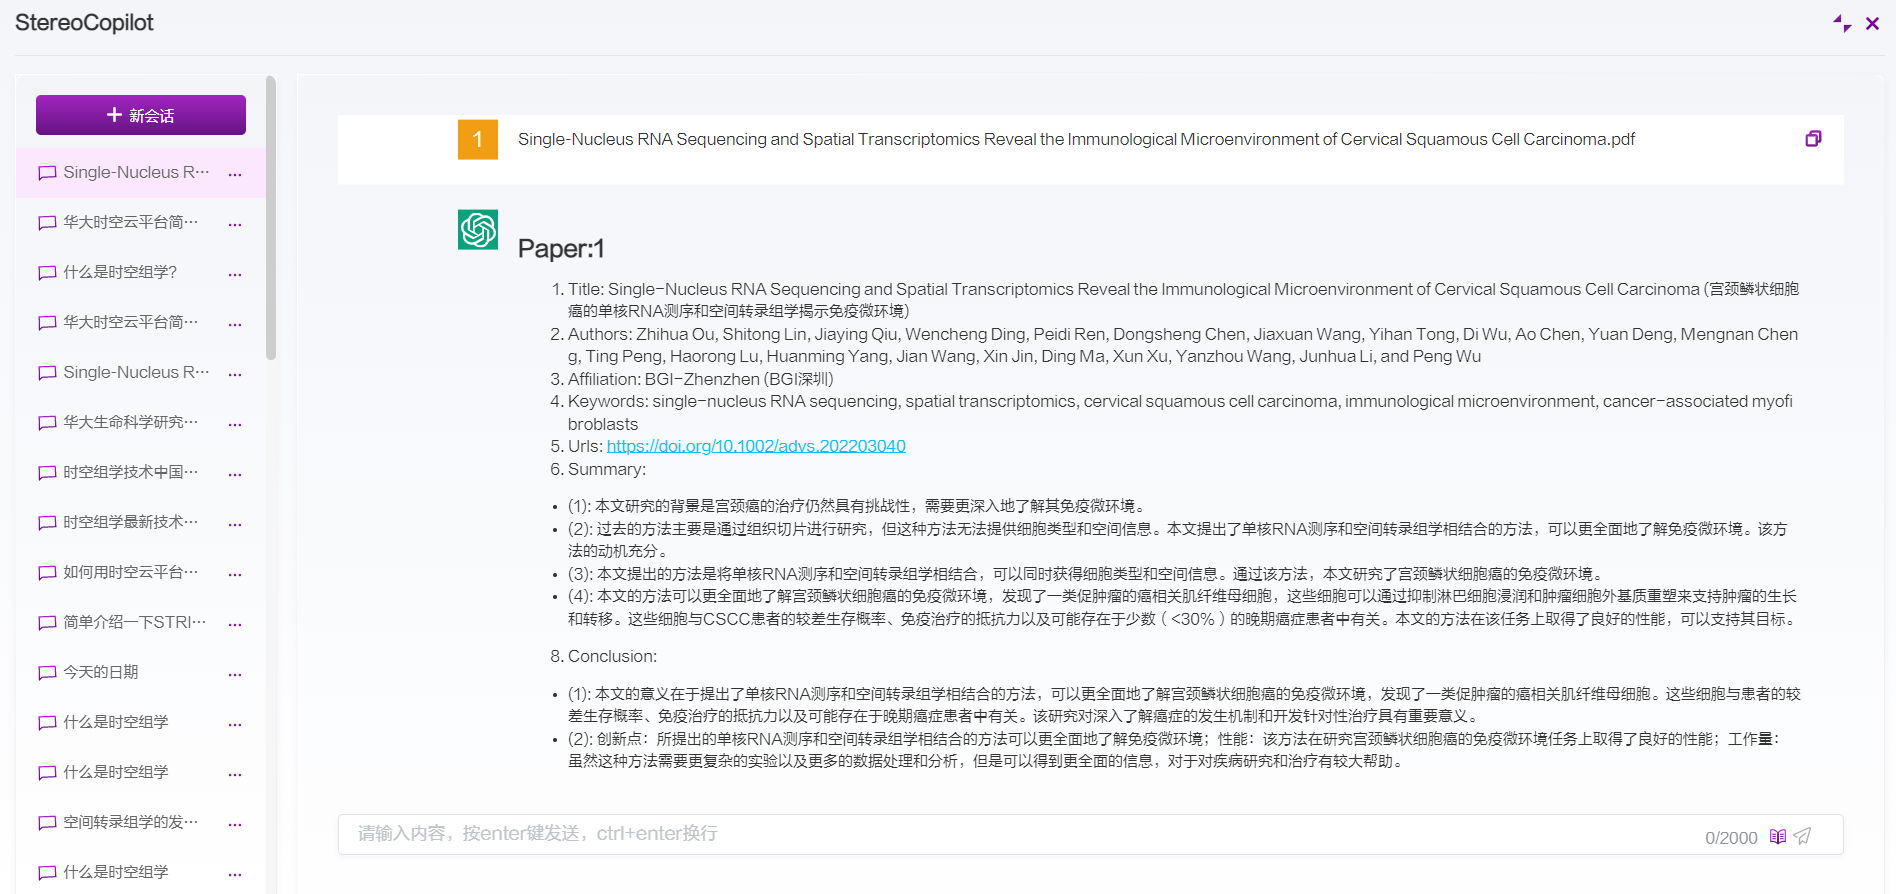Image resolution: width=1896 pixels, height=894 pixels.
Task: Expand options menu for 华大生命科学研究 conversation
Action: point(235,424)
